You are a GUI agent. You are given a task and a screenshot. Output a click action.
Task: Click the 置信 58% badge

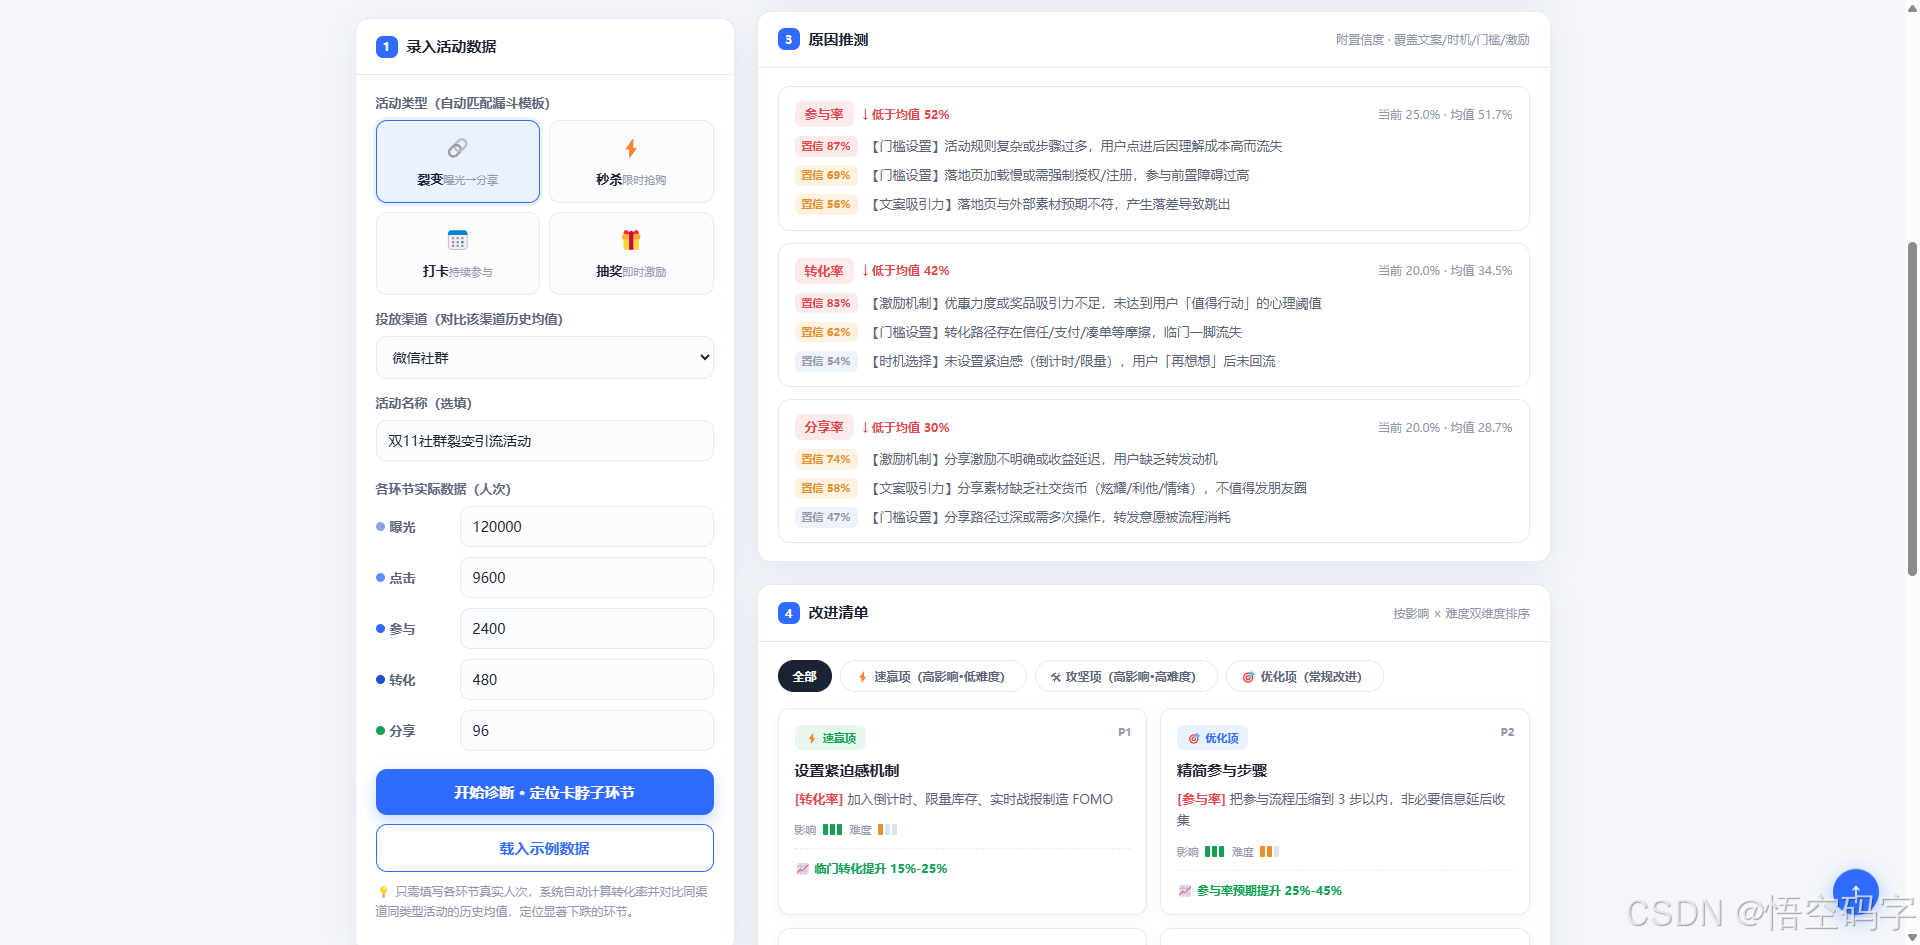point(826,488)
